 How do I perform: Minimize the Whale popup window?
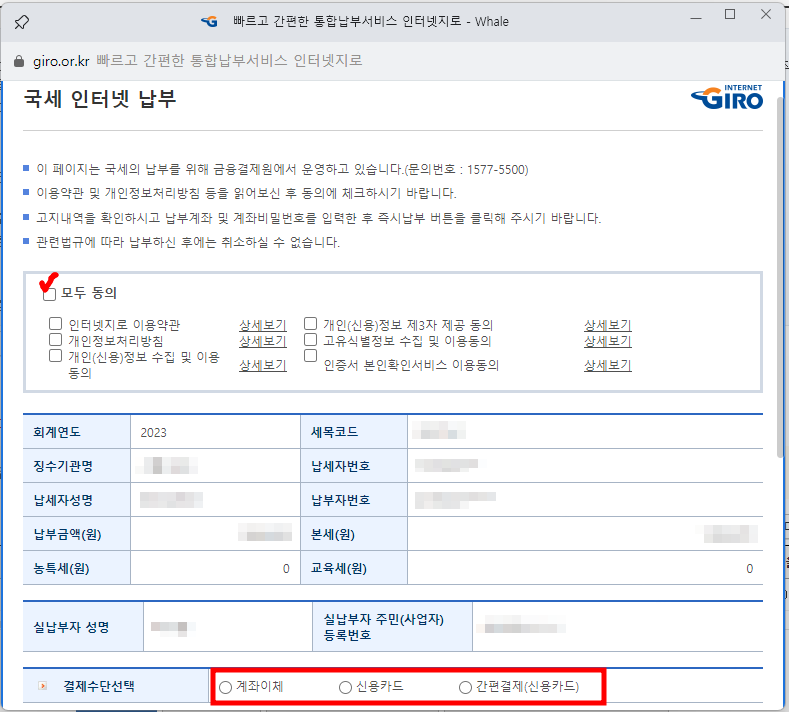[x=696, y=18]
